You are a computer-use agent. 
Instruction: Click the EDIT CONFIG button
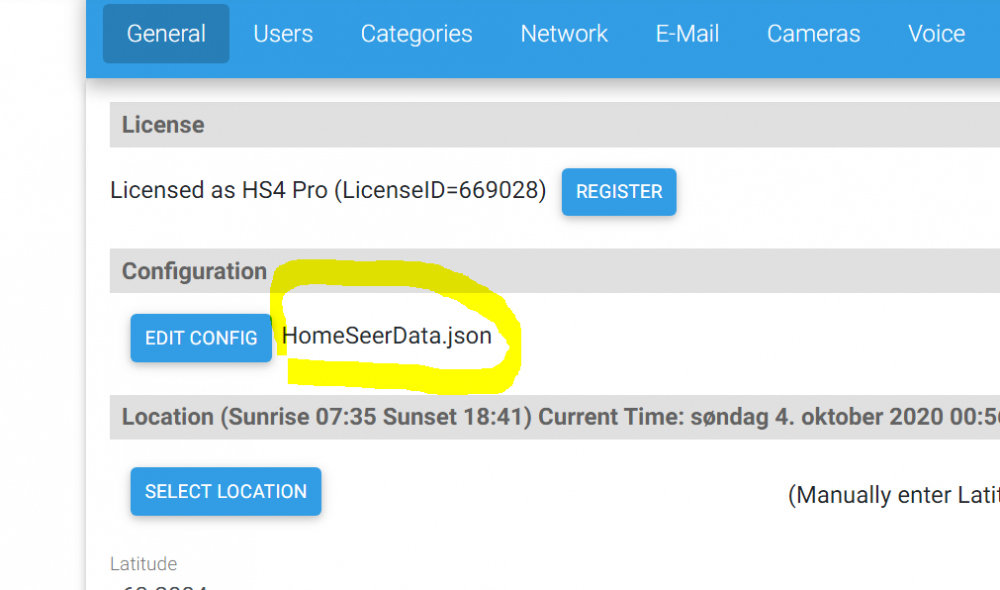(201, 338)
